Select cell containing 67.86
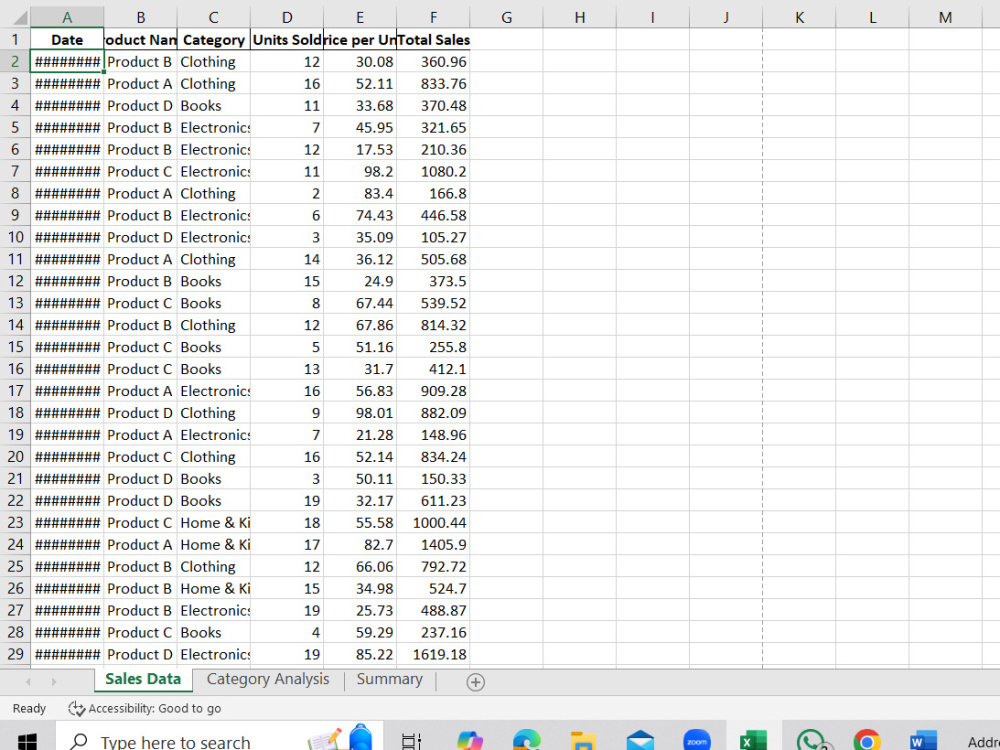The height and width of the screenshot is (750, 1000). coord(360,325)
